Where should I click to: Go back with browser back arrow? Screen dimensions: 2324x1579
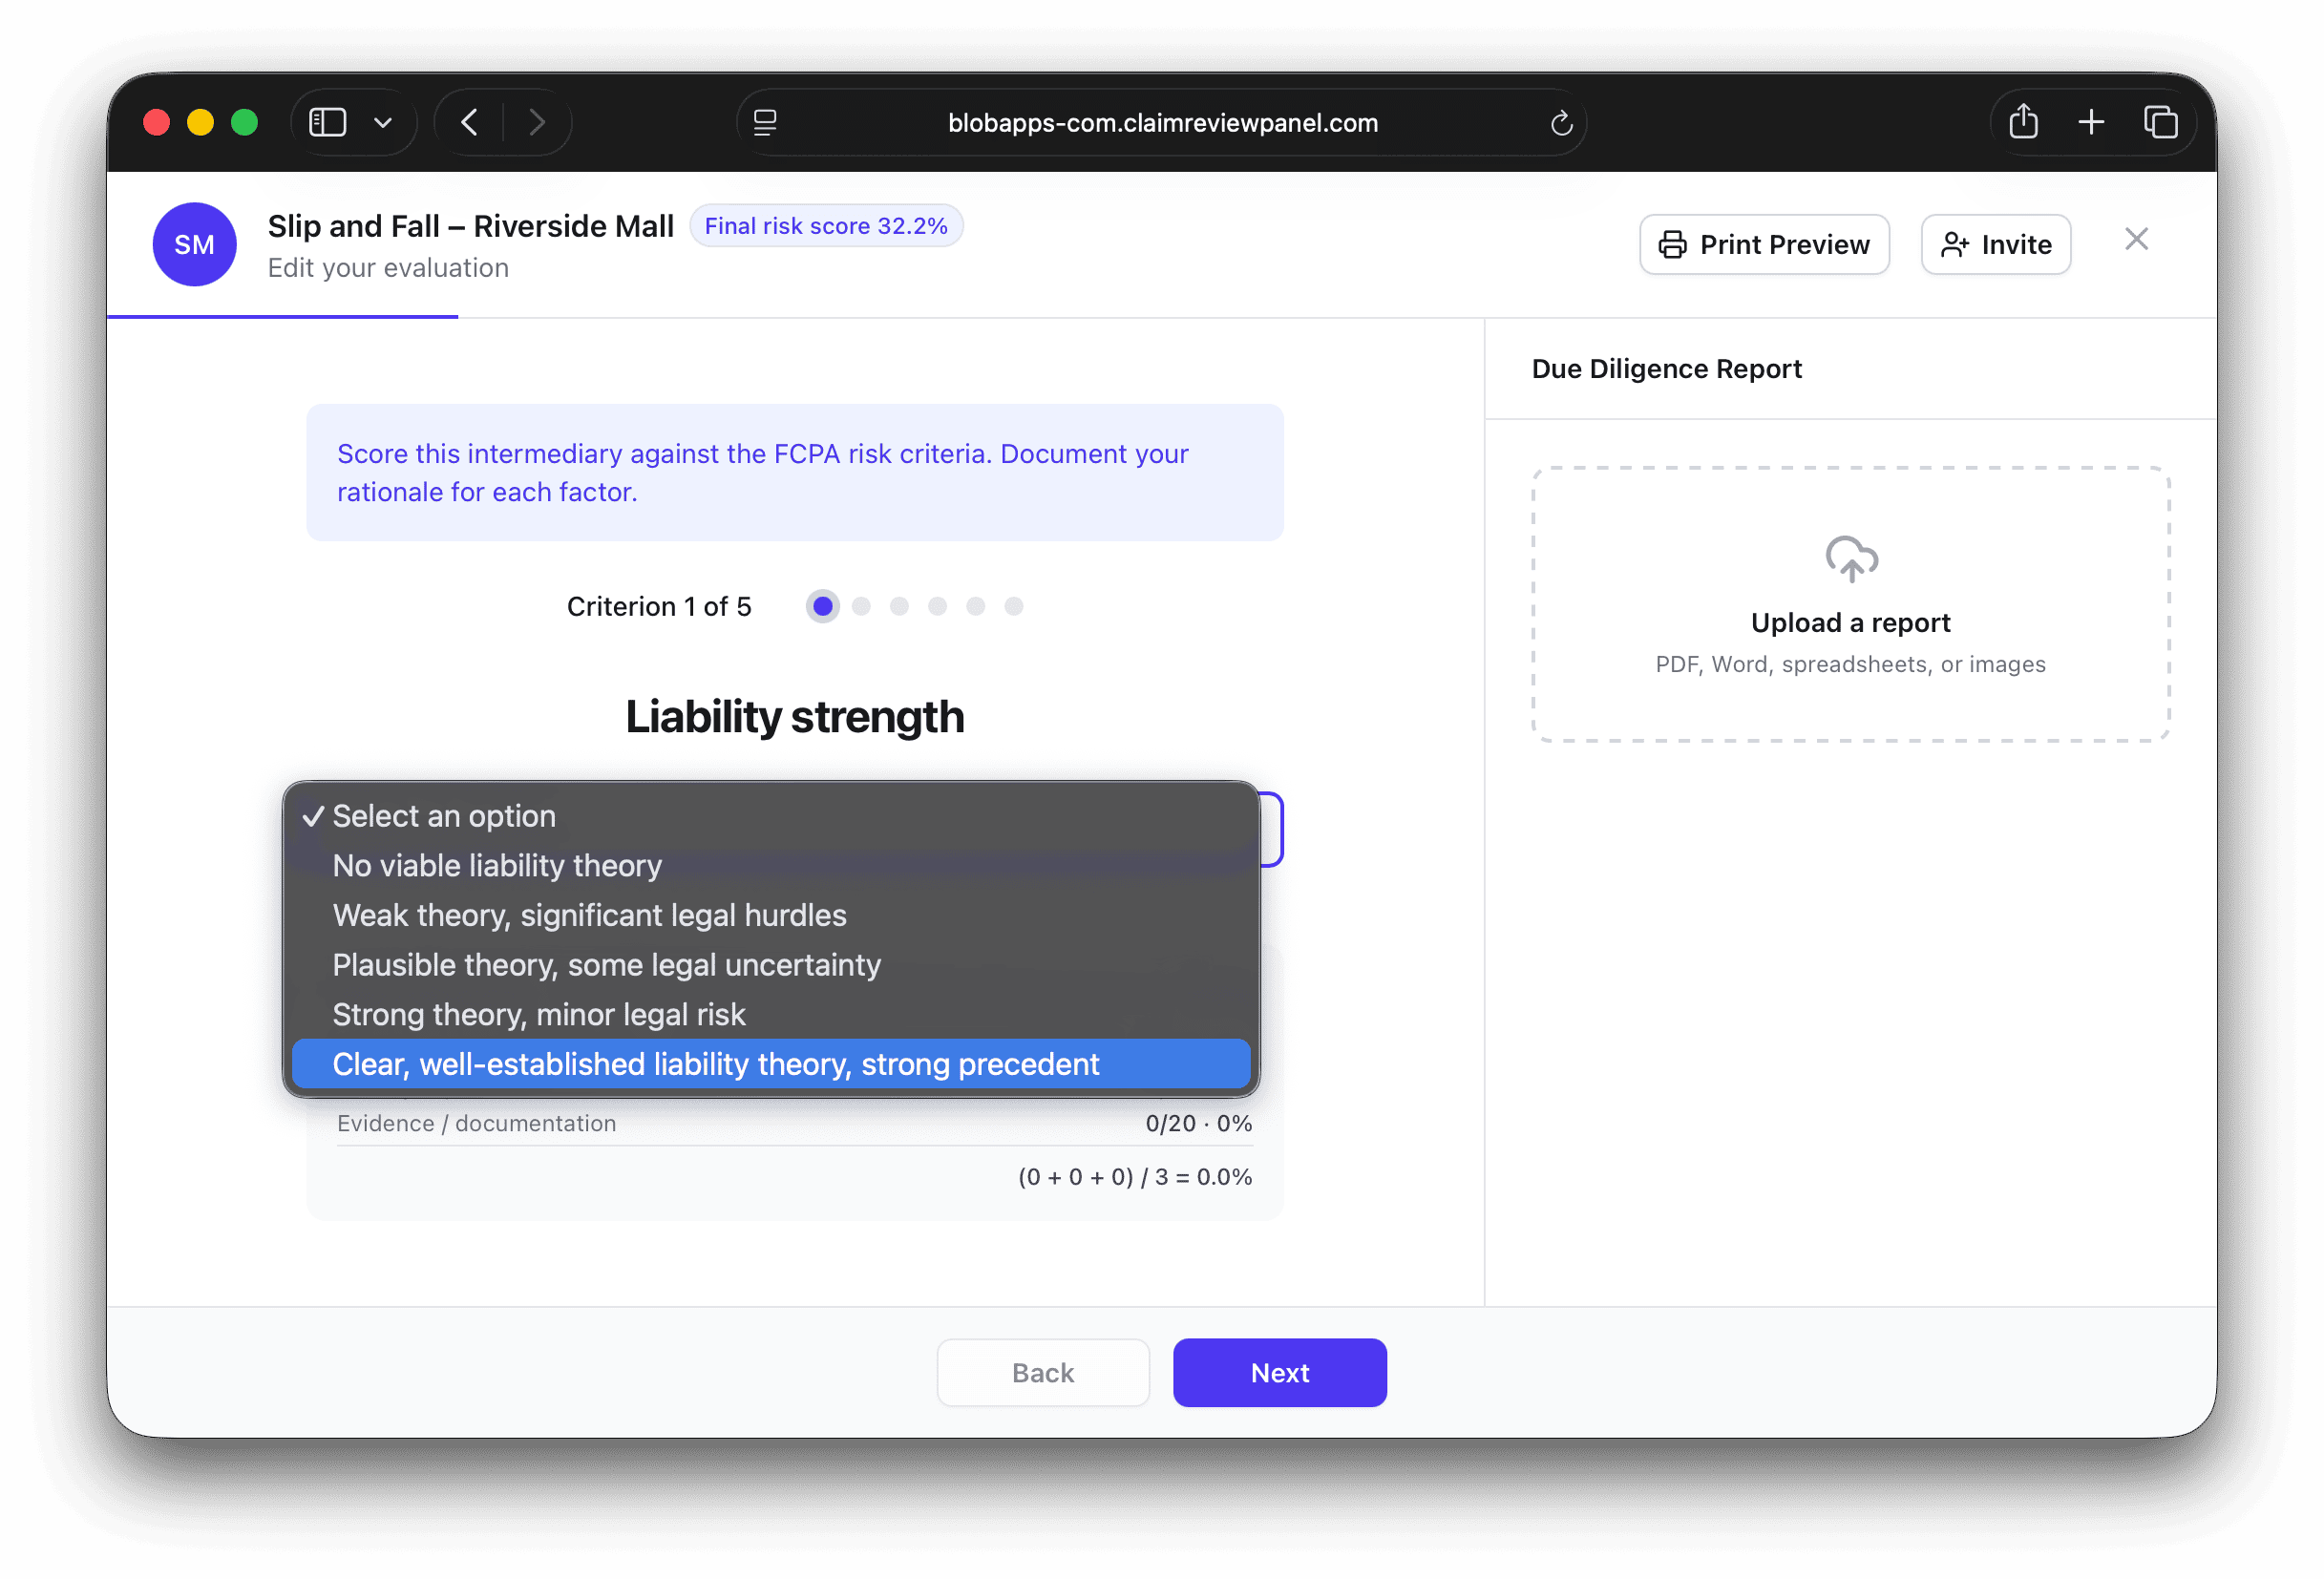470,122
